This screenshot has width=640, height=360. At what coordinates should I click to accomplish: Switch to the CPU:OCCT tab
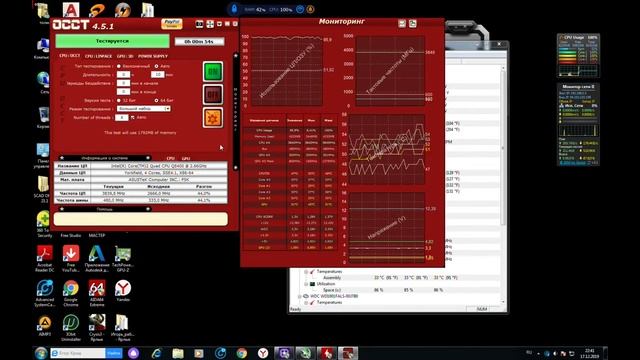tap(69, 56)
